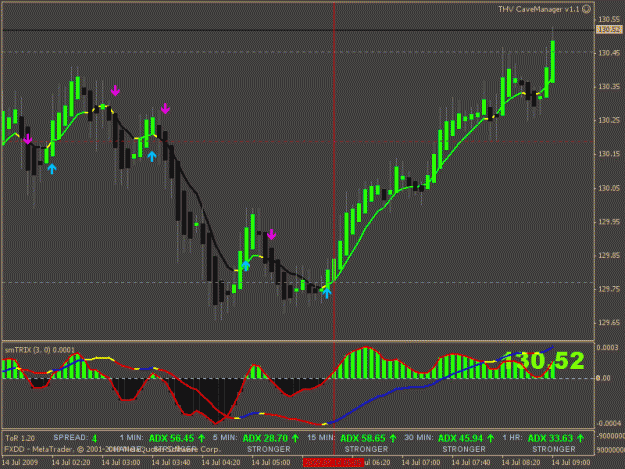Click the 0.0003 smTRIX scale value
625x469 pixels.
point(607,348)
